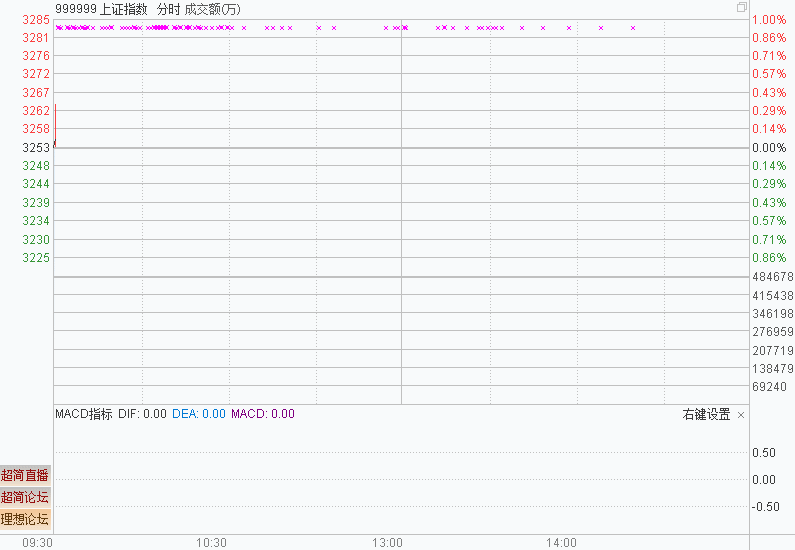Open the 超简直播 tab
The height and width of the screenshot is (550, 795).
coord(25,475)
